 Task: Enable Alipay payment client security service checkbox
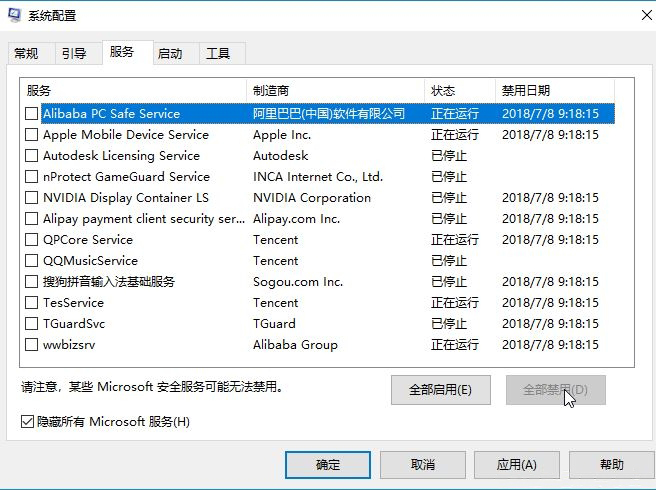click(31, 218)
